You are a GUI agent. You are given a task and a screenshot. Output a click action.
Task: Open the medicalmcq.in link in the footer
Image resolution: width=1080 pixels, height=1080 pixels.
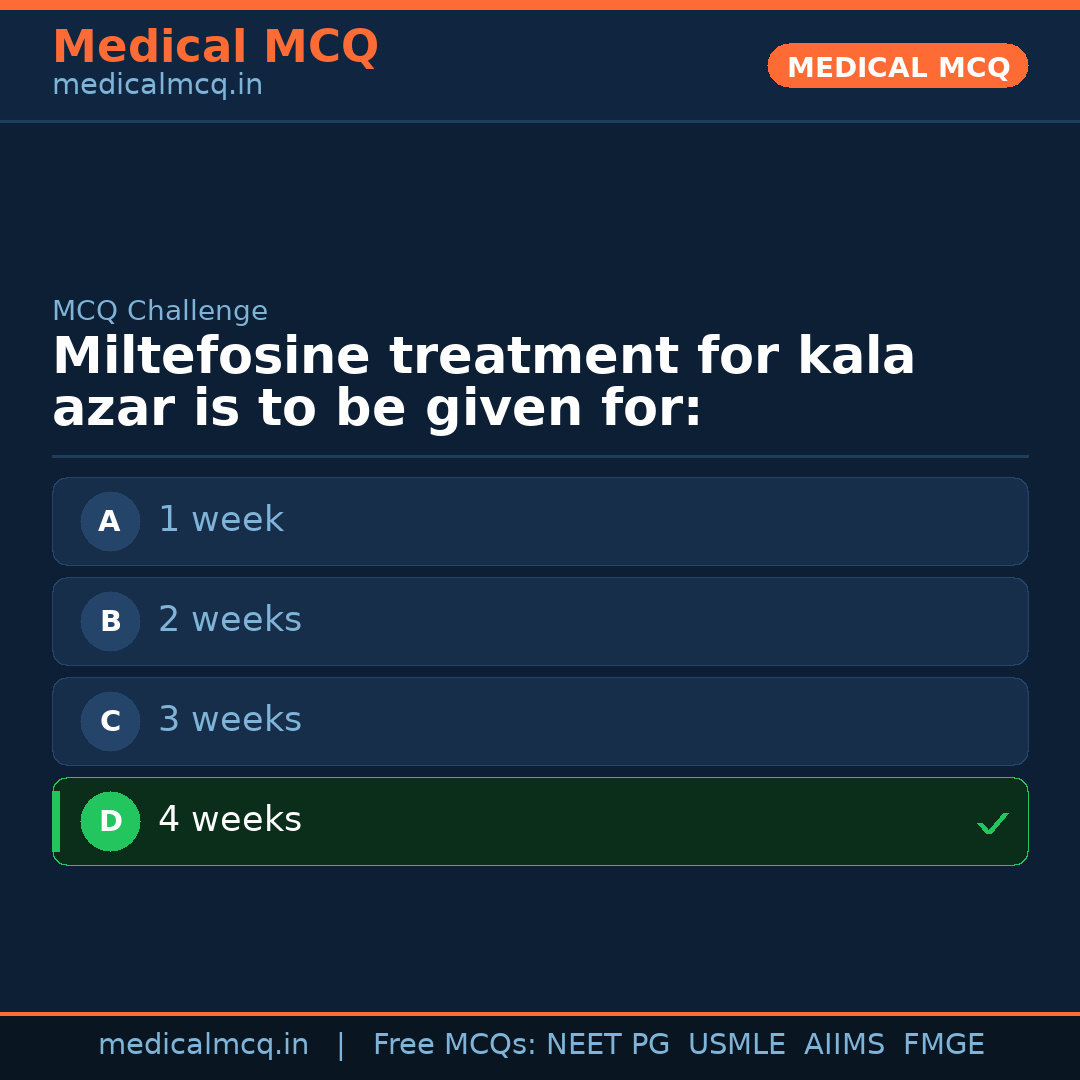click(x=203, y=1045)
